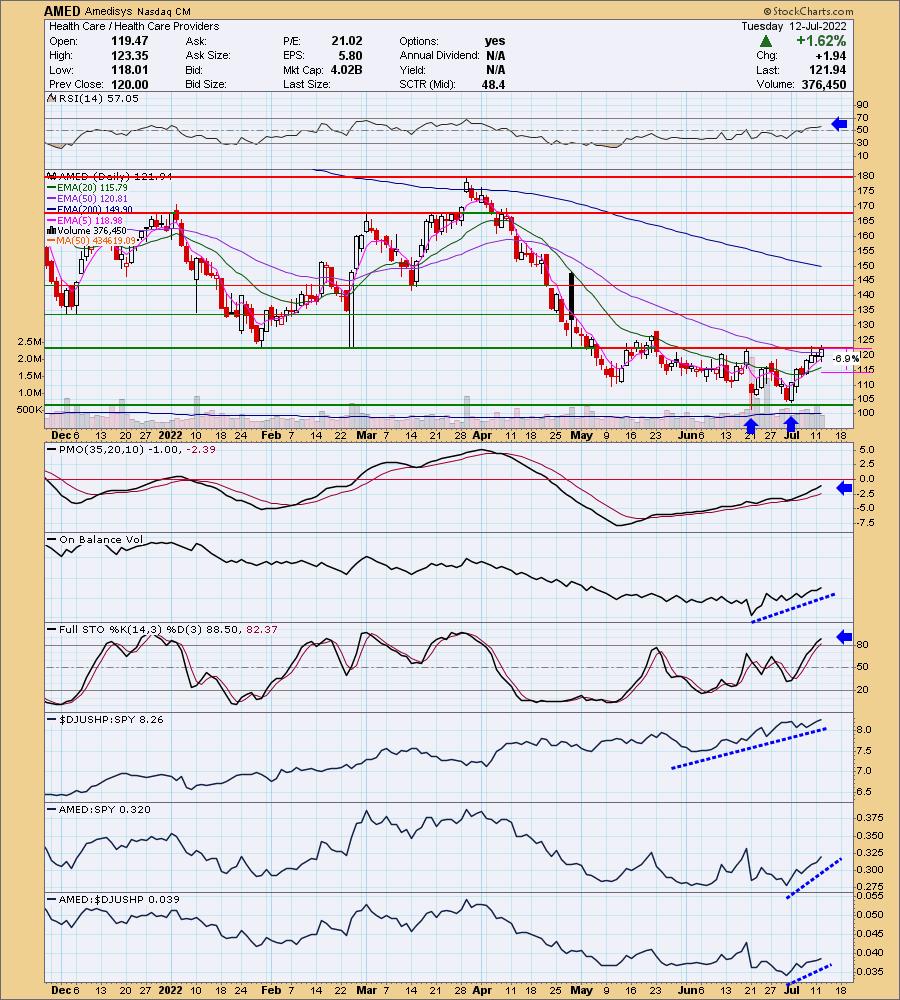Click the P/E value 21.02
Screen dimensions: 900x1000
(x=346, y=41)
